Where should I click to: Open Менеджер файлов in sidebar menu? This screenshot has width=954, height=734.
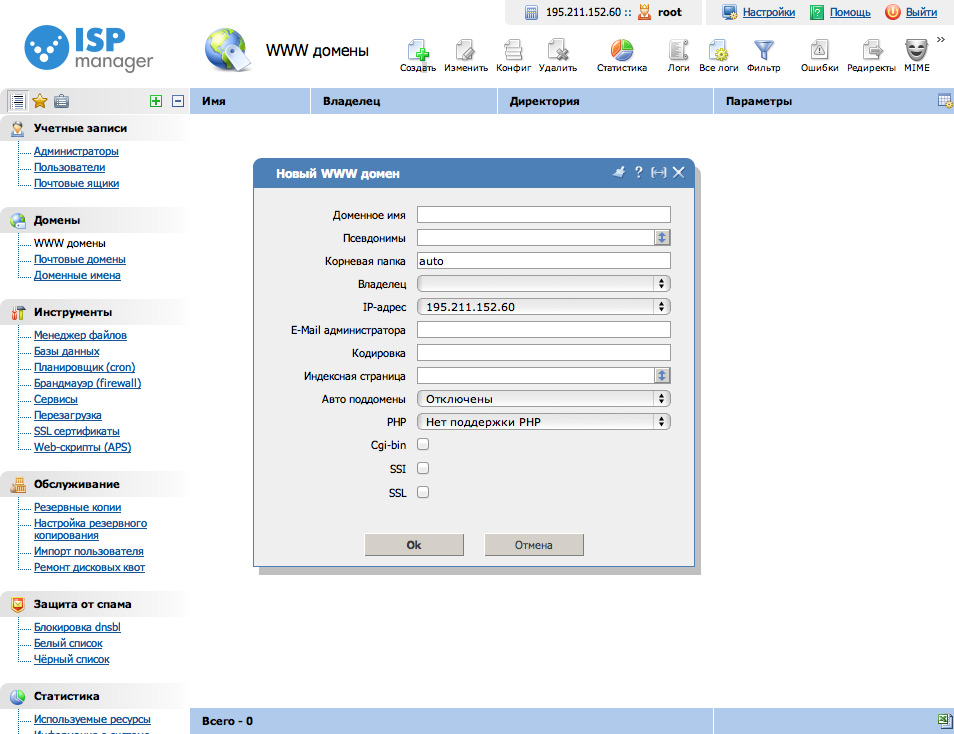pyautogui.click(x=80, y=335)
